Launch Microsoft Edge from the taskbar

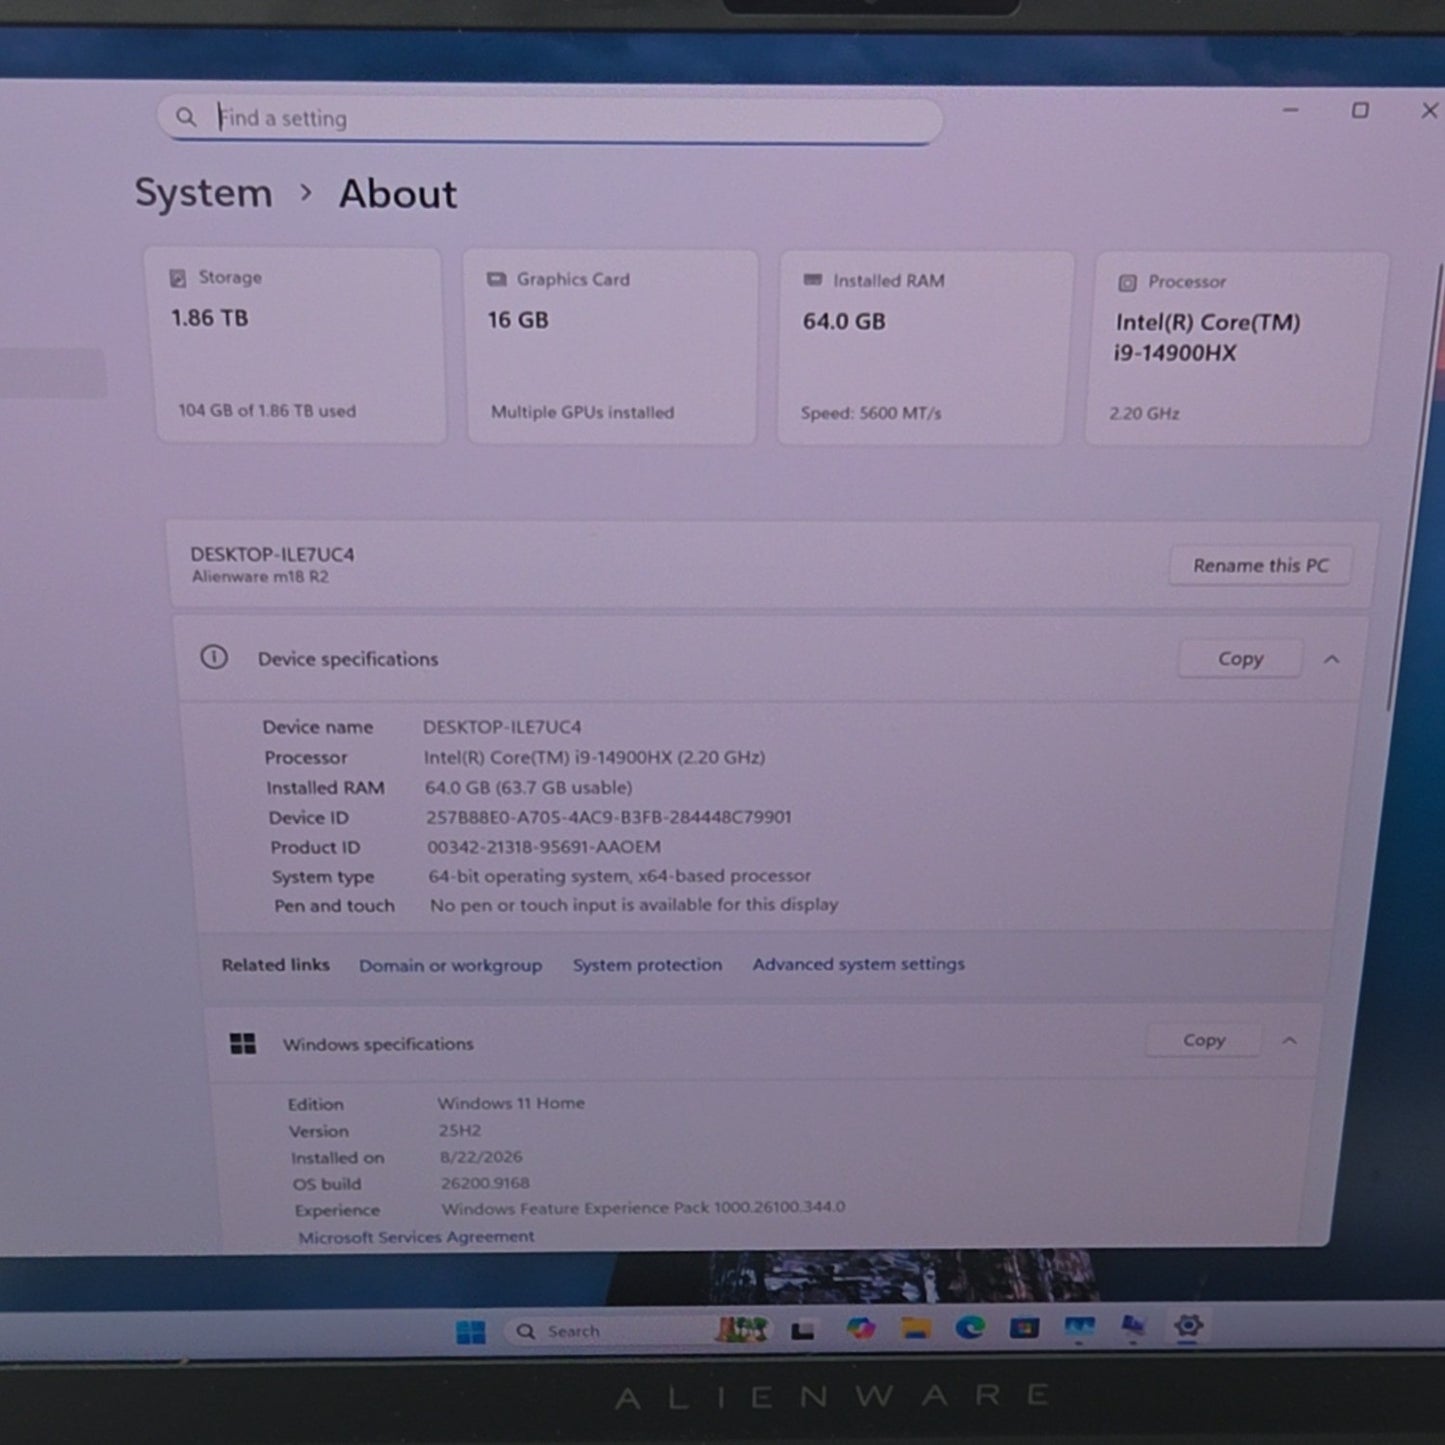coord(969,1327)
